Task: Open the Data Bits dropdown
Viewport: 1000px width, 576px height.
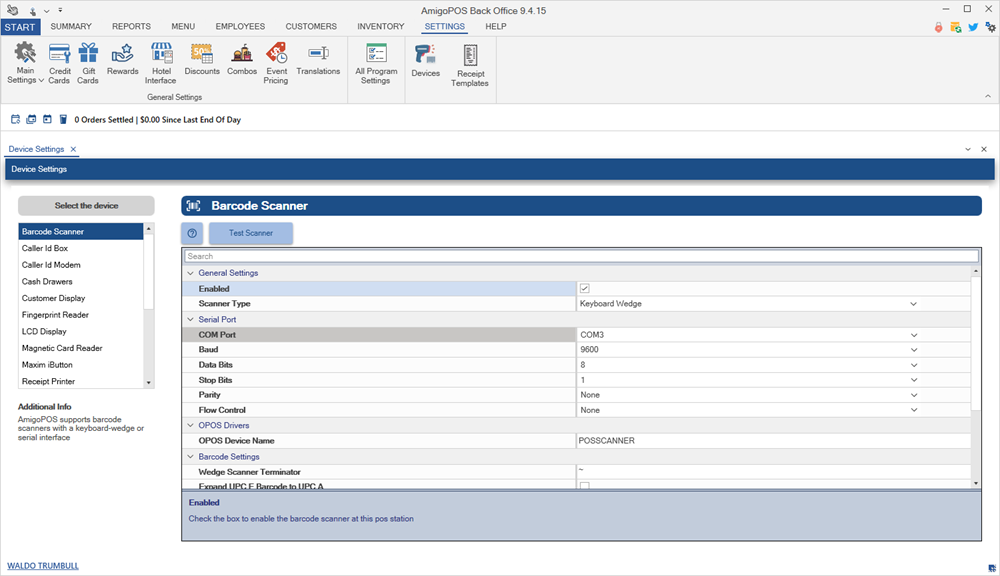Action: pos(913,365)
